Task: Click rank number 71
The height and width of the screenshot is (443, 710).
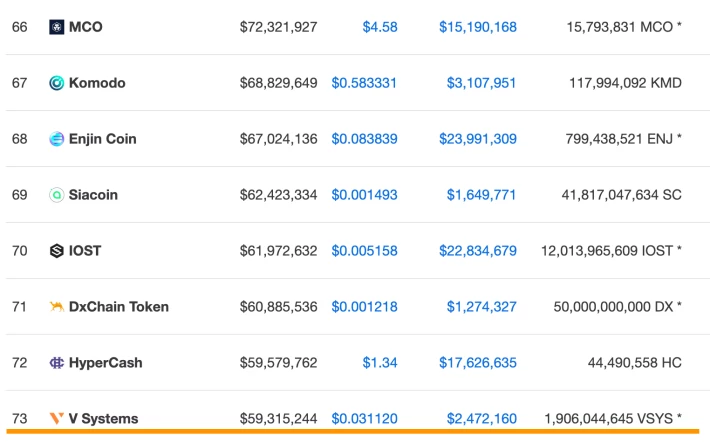Action: pyautogui.click(x=19, y=307)
